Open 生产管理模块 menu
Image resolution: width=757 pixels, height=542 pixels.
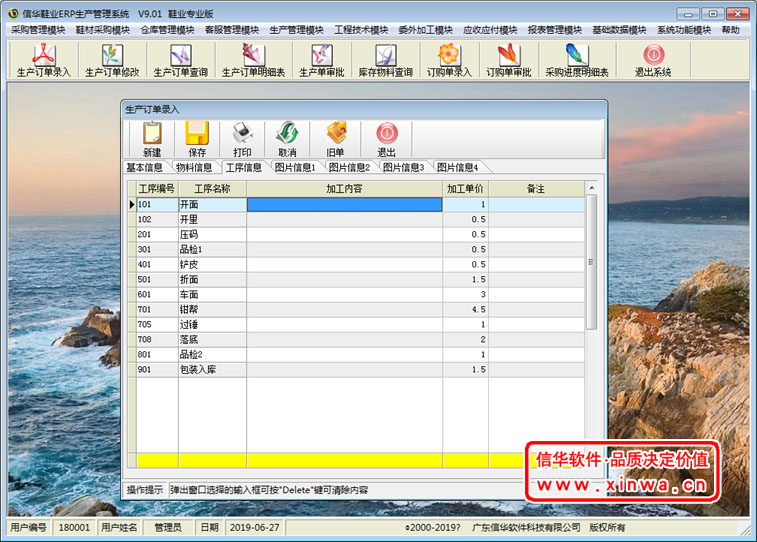(296, 30)
